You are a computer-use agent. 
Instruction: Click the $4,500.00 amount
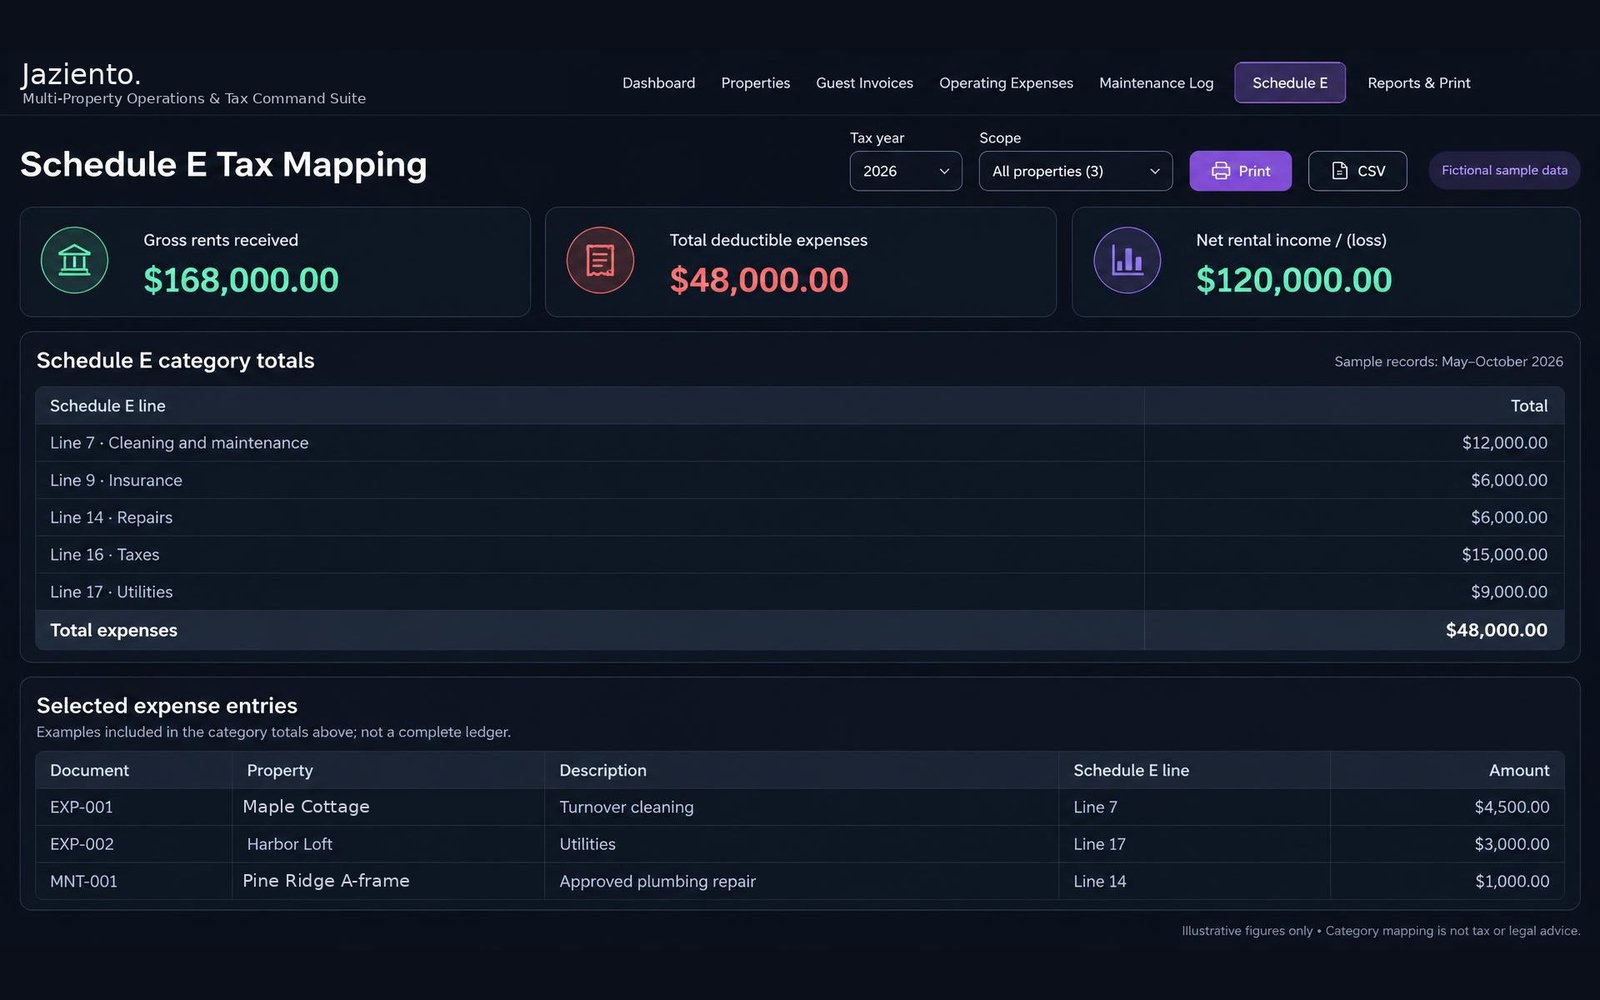1512,807
